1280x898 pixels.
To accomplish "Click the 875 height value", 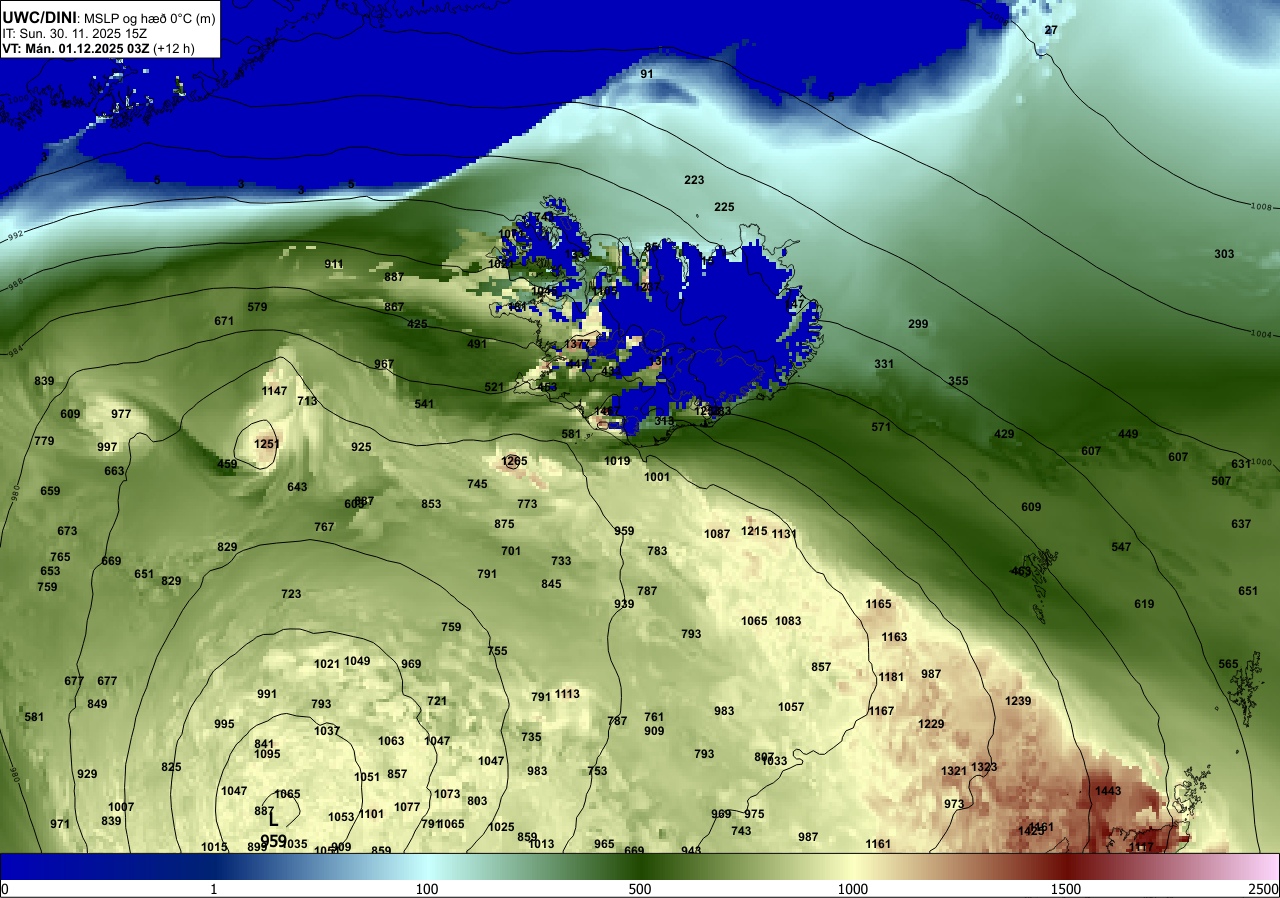I will pyautogui.click(x=504, y=524).
